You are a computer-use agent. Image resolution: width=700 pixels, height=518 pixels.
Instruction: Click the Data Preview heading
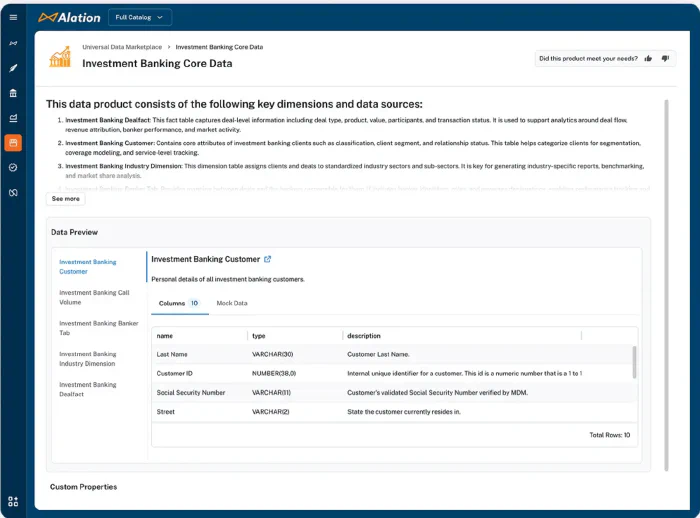coord(74,232)
